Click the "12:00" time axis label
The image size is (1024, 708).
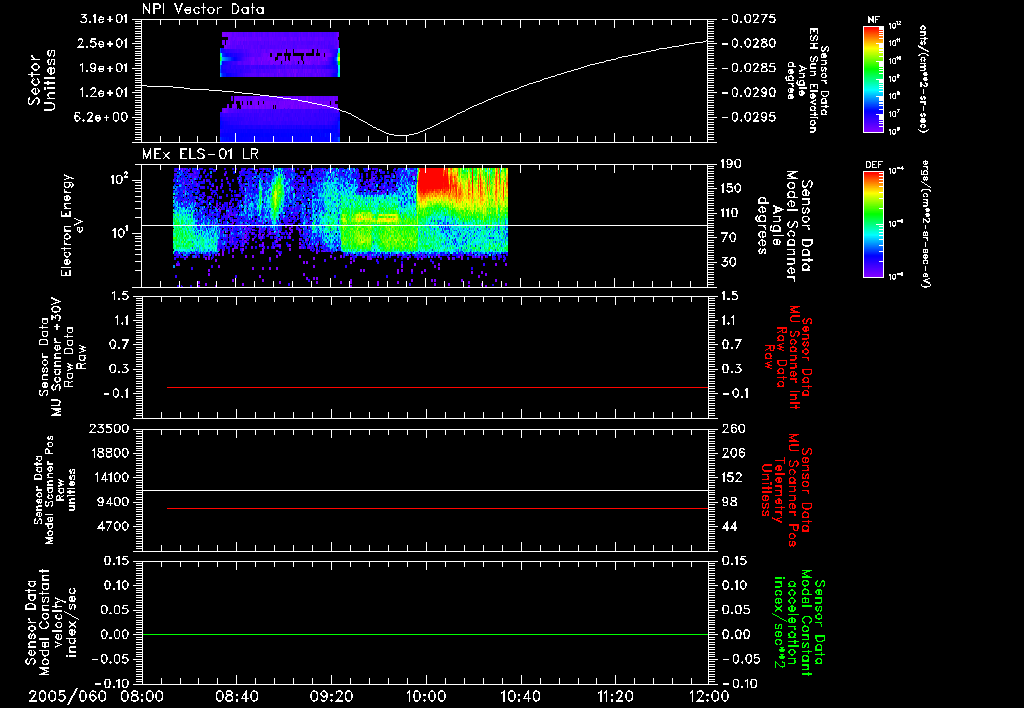tap(709, 696)
